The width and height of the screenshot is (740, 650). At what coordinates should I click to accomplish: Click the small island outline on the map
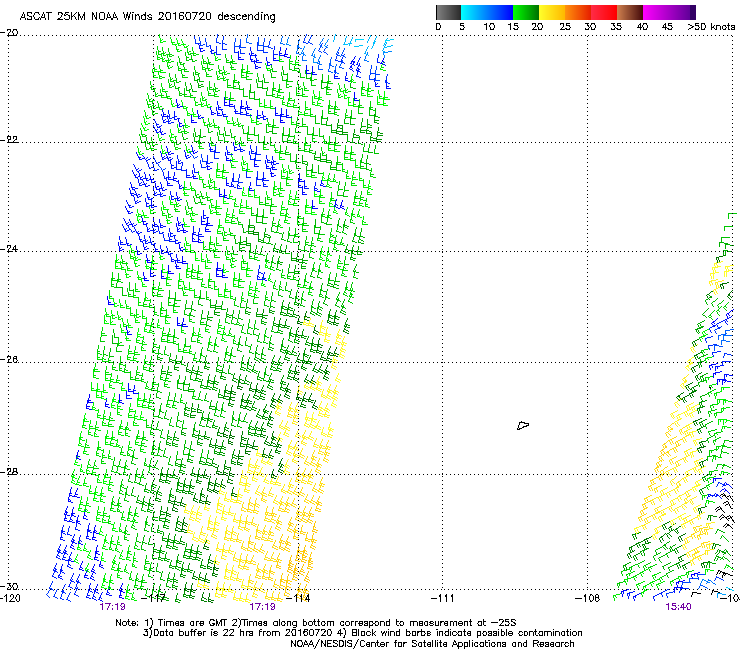coord(523,426)
